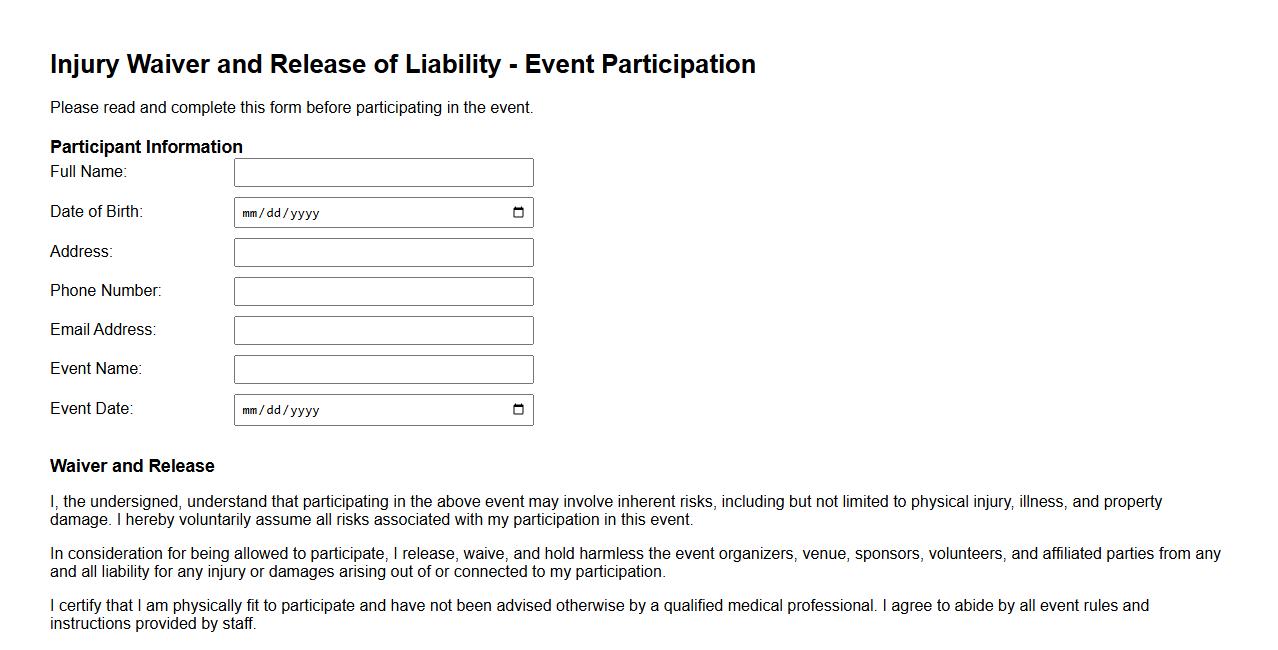Open the Event Date calendar picker
This screenshot has width=1278, height=650.
[x=518, y=409]
